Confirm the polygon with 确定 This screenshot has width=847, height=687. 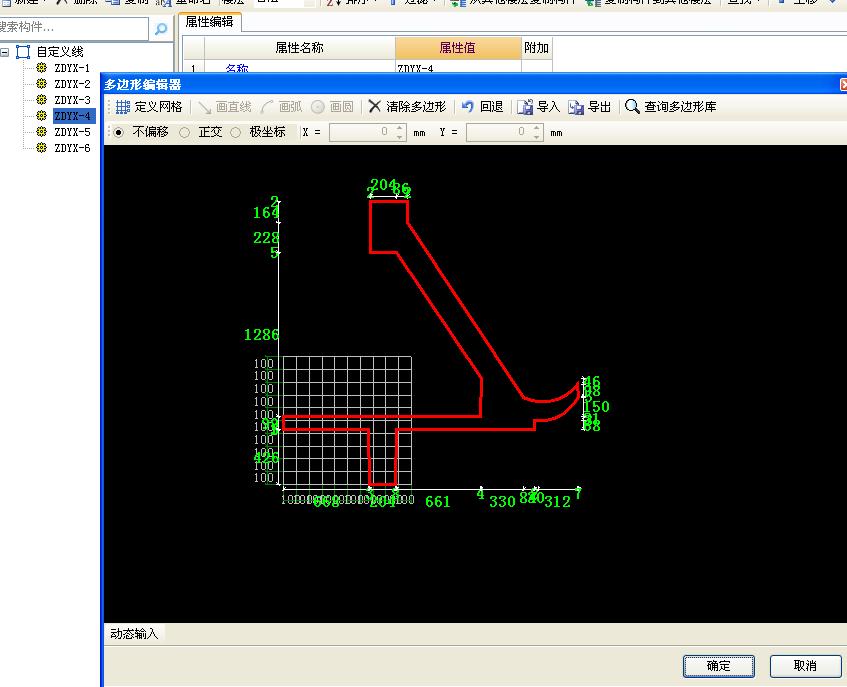point(718,666)
